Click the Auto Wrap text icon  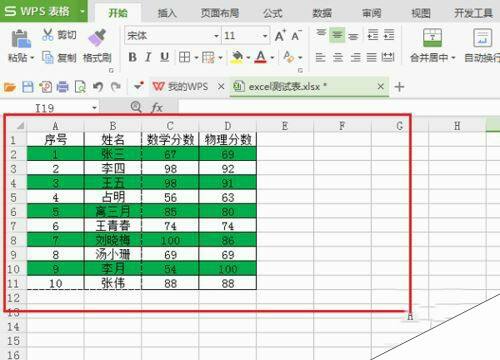482,37
